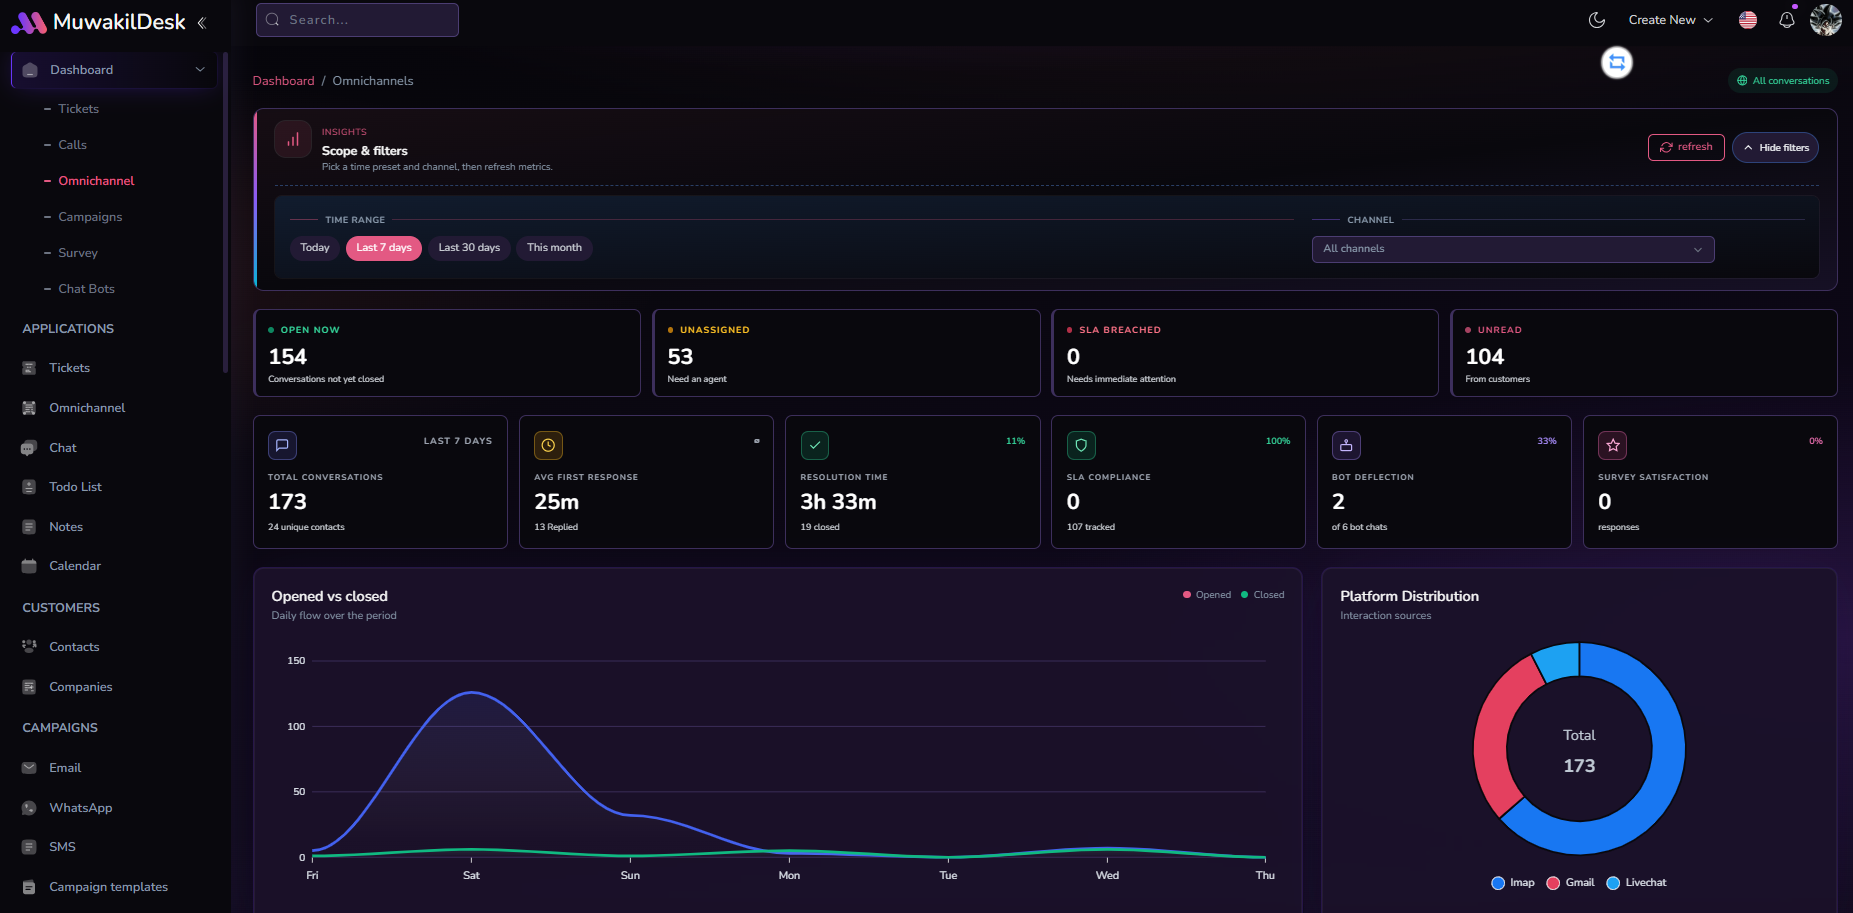Image resolution: width=1853 pixels, height=913 pixels.
Task: Click the refresh metrics button
Action: [1686, 147]
